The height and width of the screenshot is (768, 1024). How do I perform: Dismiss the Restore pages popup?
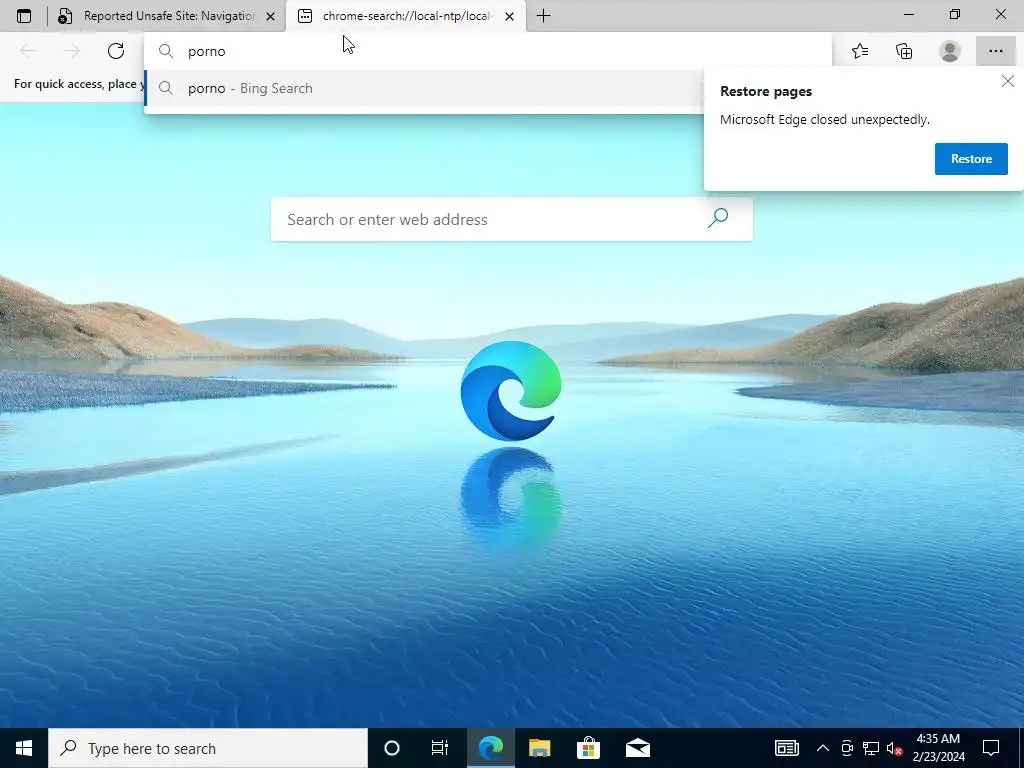(1008, 81)
